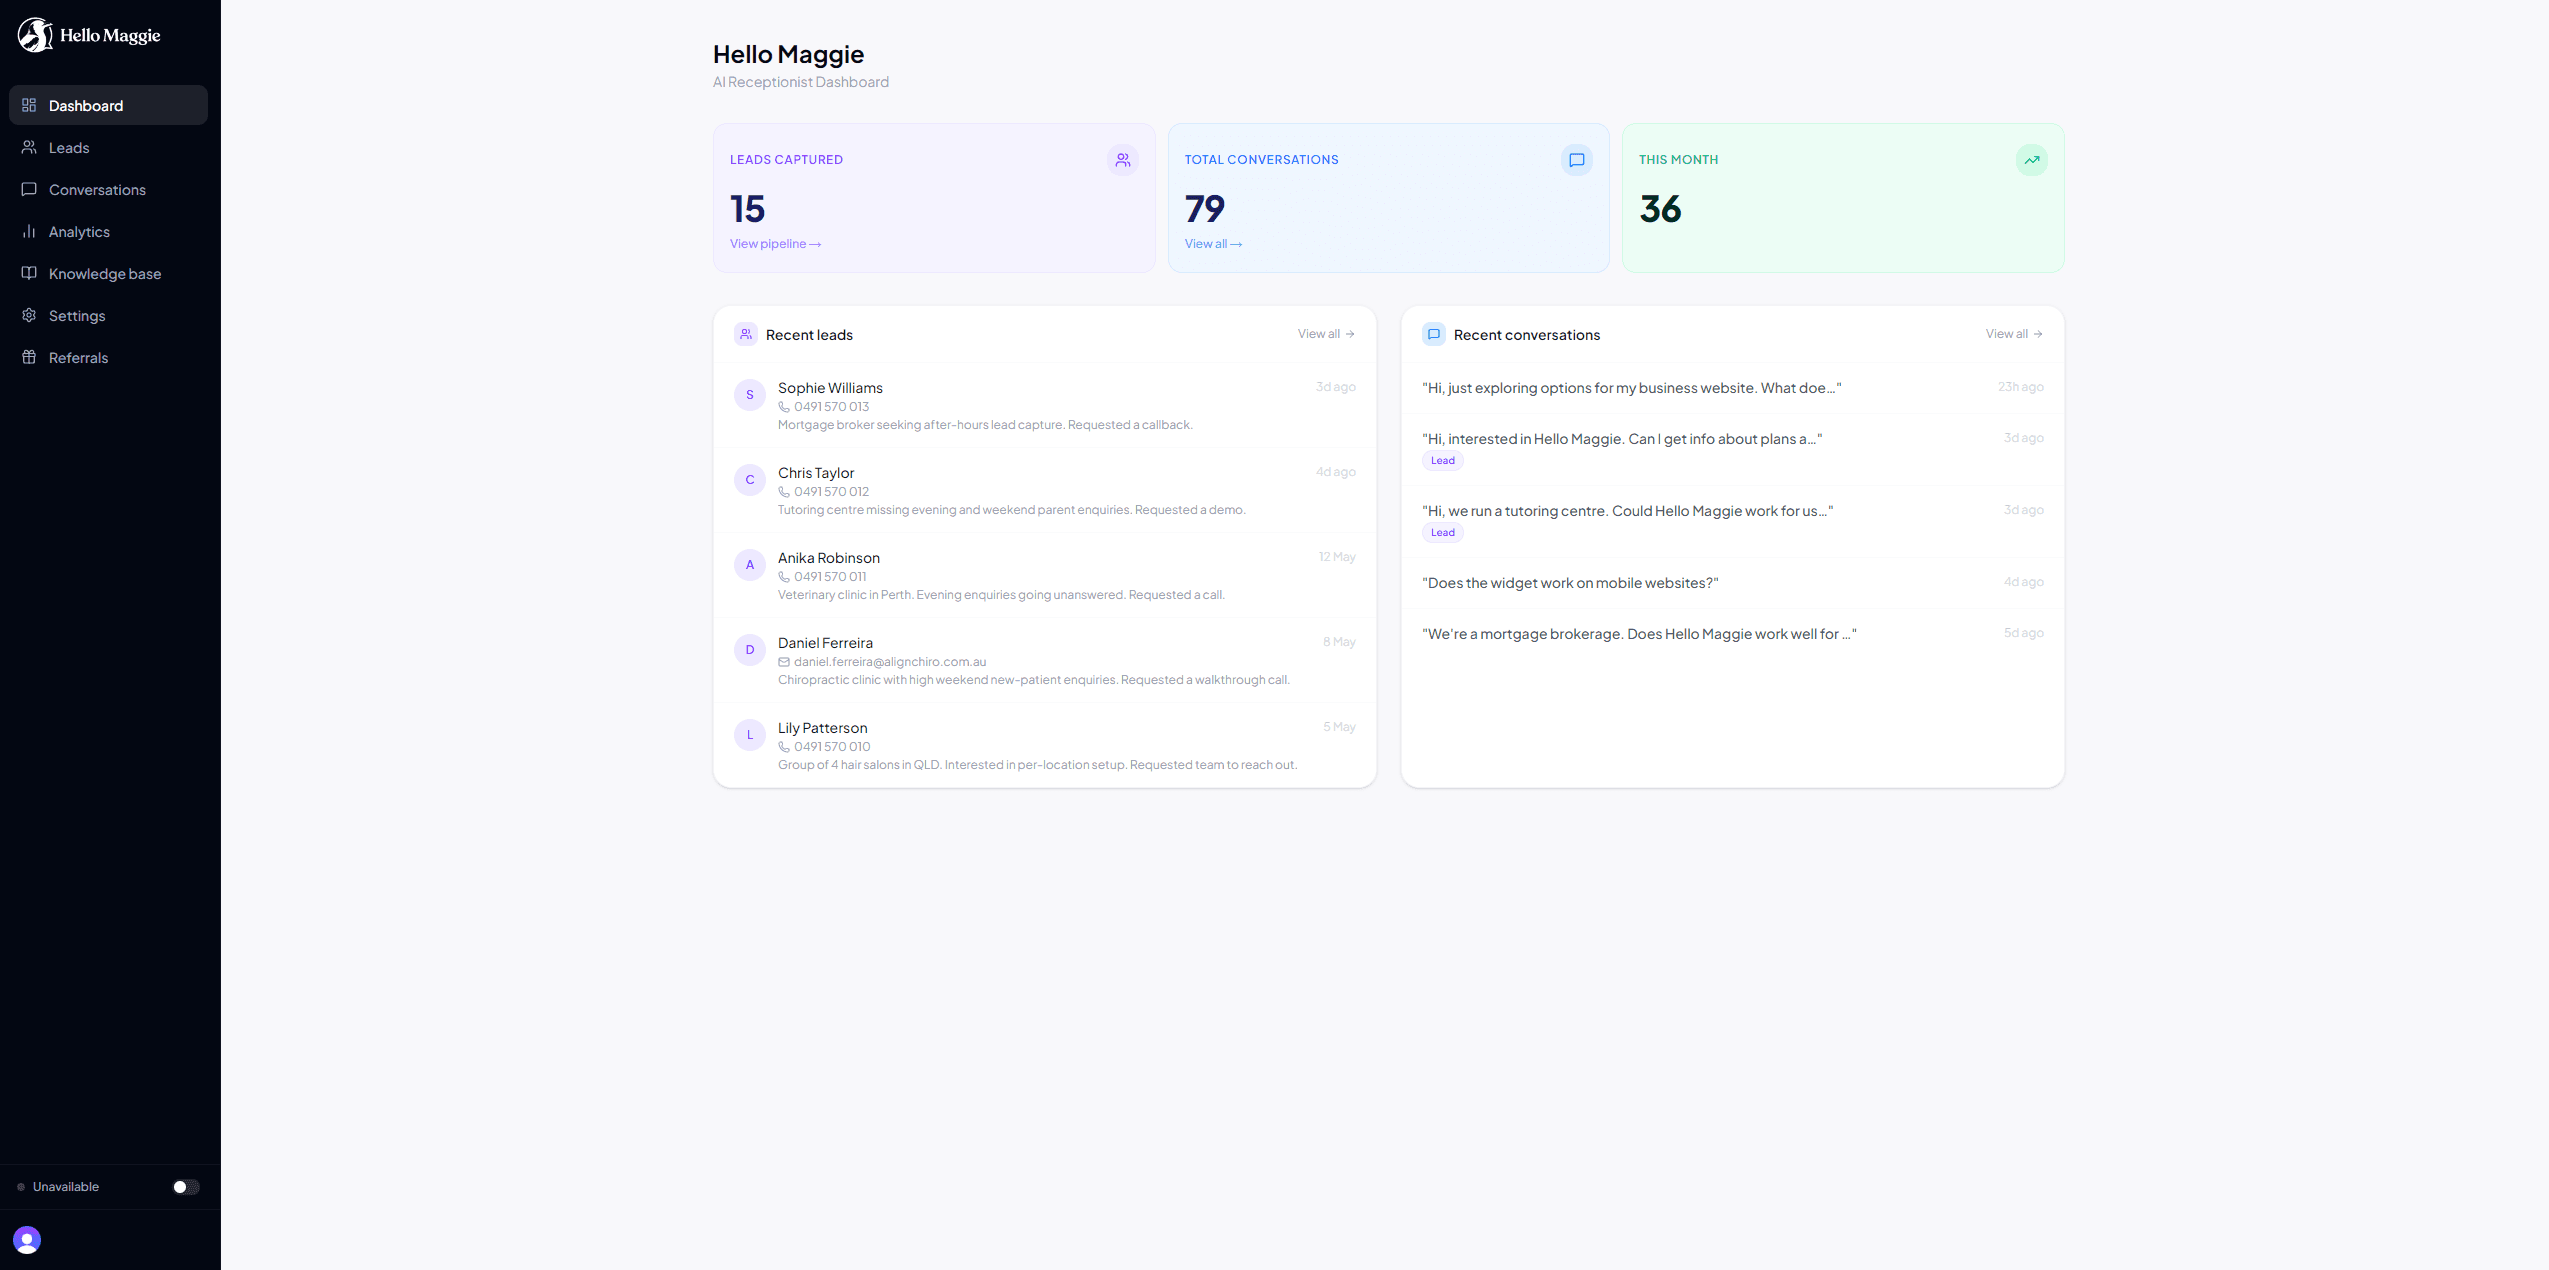Image resolution: width=2549 pixels, height=1270 pixels.
Task: Open Settings from the sidebar
Action: point(108,315)
